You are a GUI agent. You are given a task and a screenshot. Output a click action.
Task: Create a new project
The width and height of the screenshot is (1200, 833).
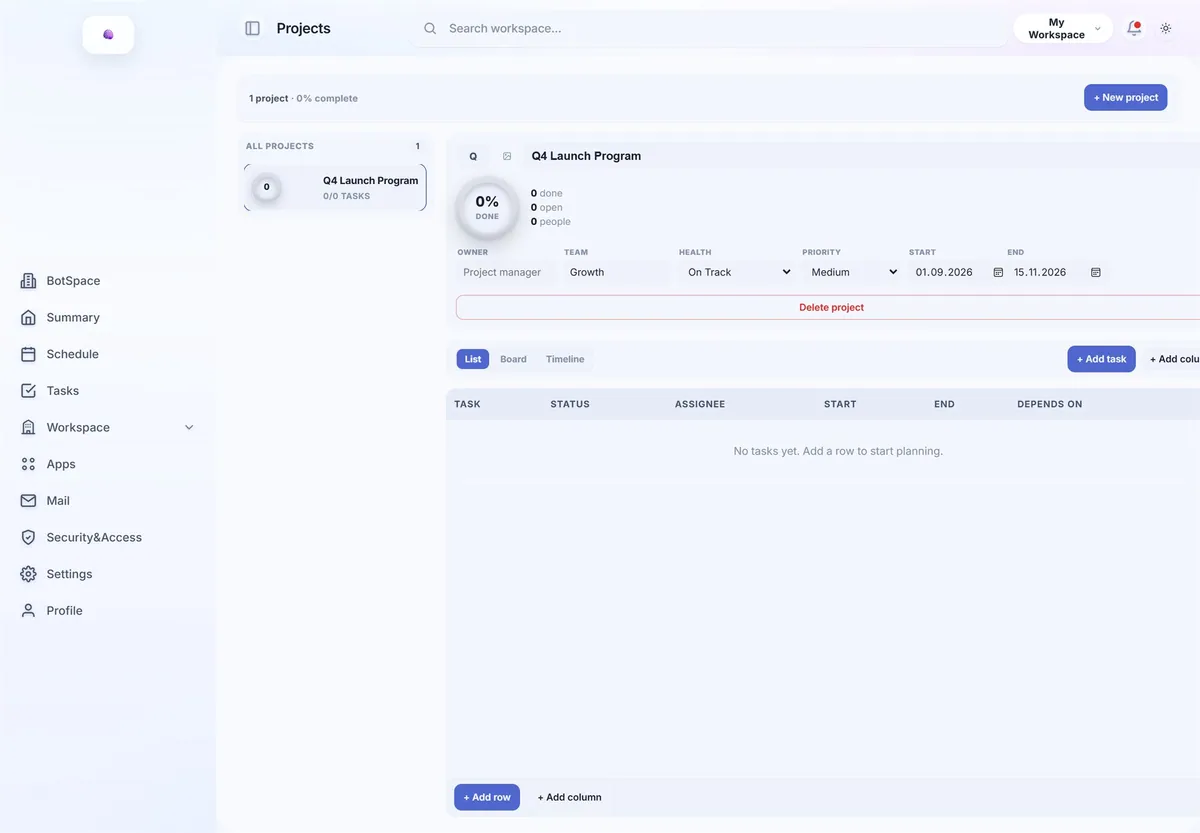[1126, 98]
